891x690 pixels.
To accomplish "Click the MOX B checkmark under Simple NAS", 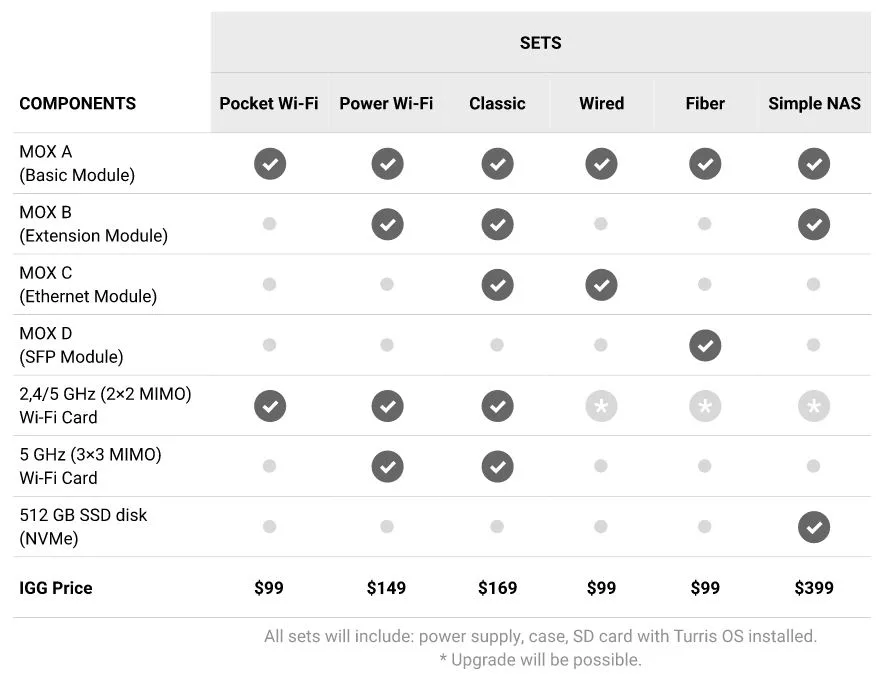I will (814, 225).
